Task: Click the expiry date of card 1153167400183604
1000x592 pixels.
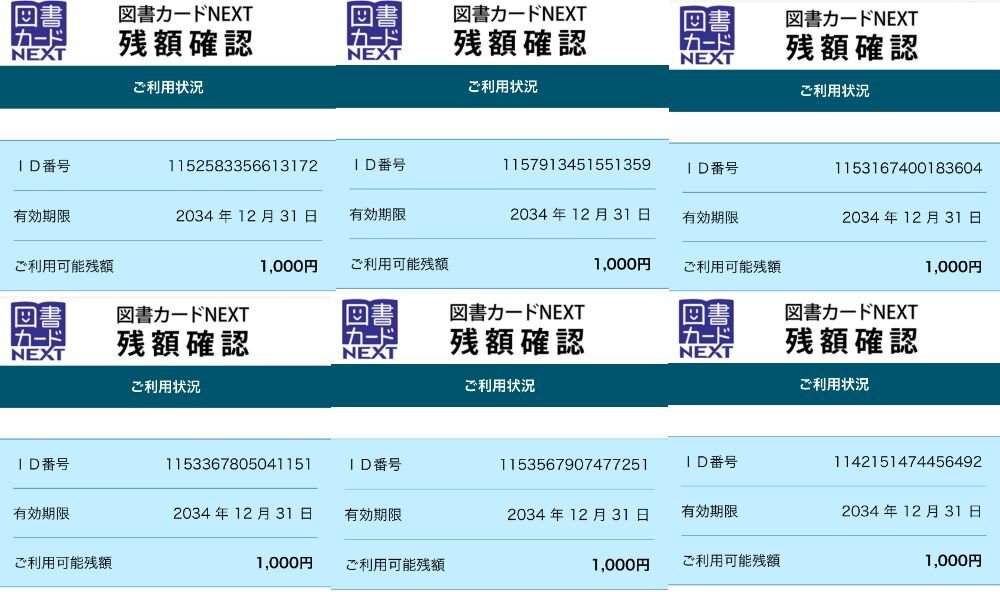Action: pyautogui.click(x=912, y=218)
